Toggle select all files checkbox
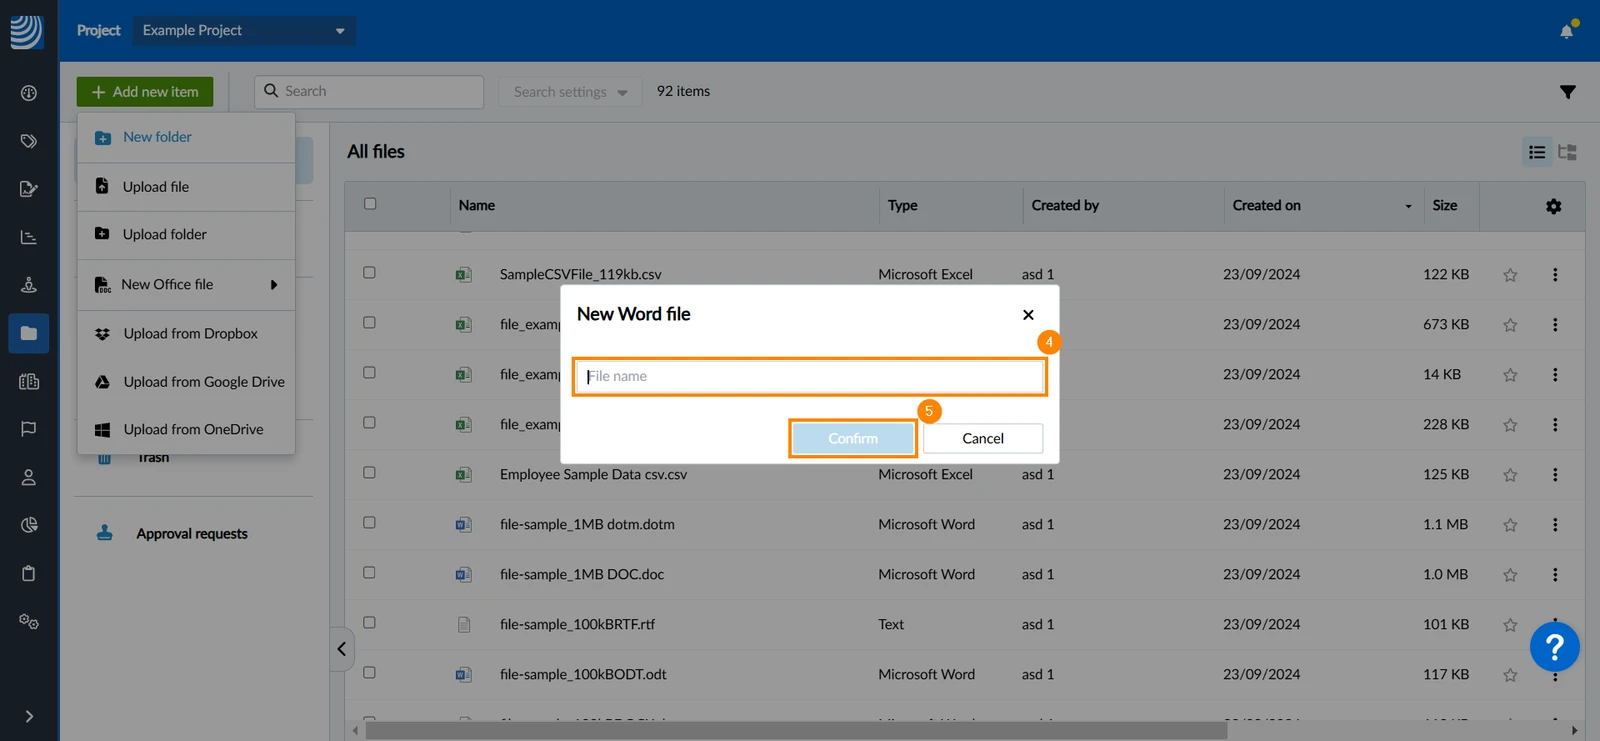Screen dimensions: 1600x741 click(x=370, y=204)
